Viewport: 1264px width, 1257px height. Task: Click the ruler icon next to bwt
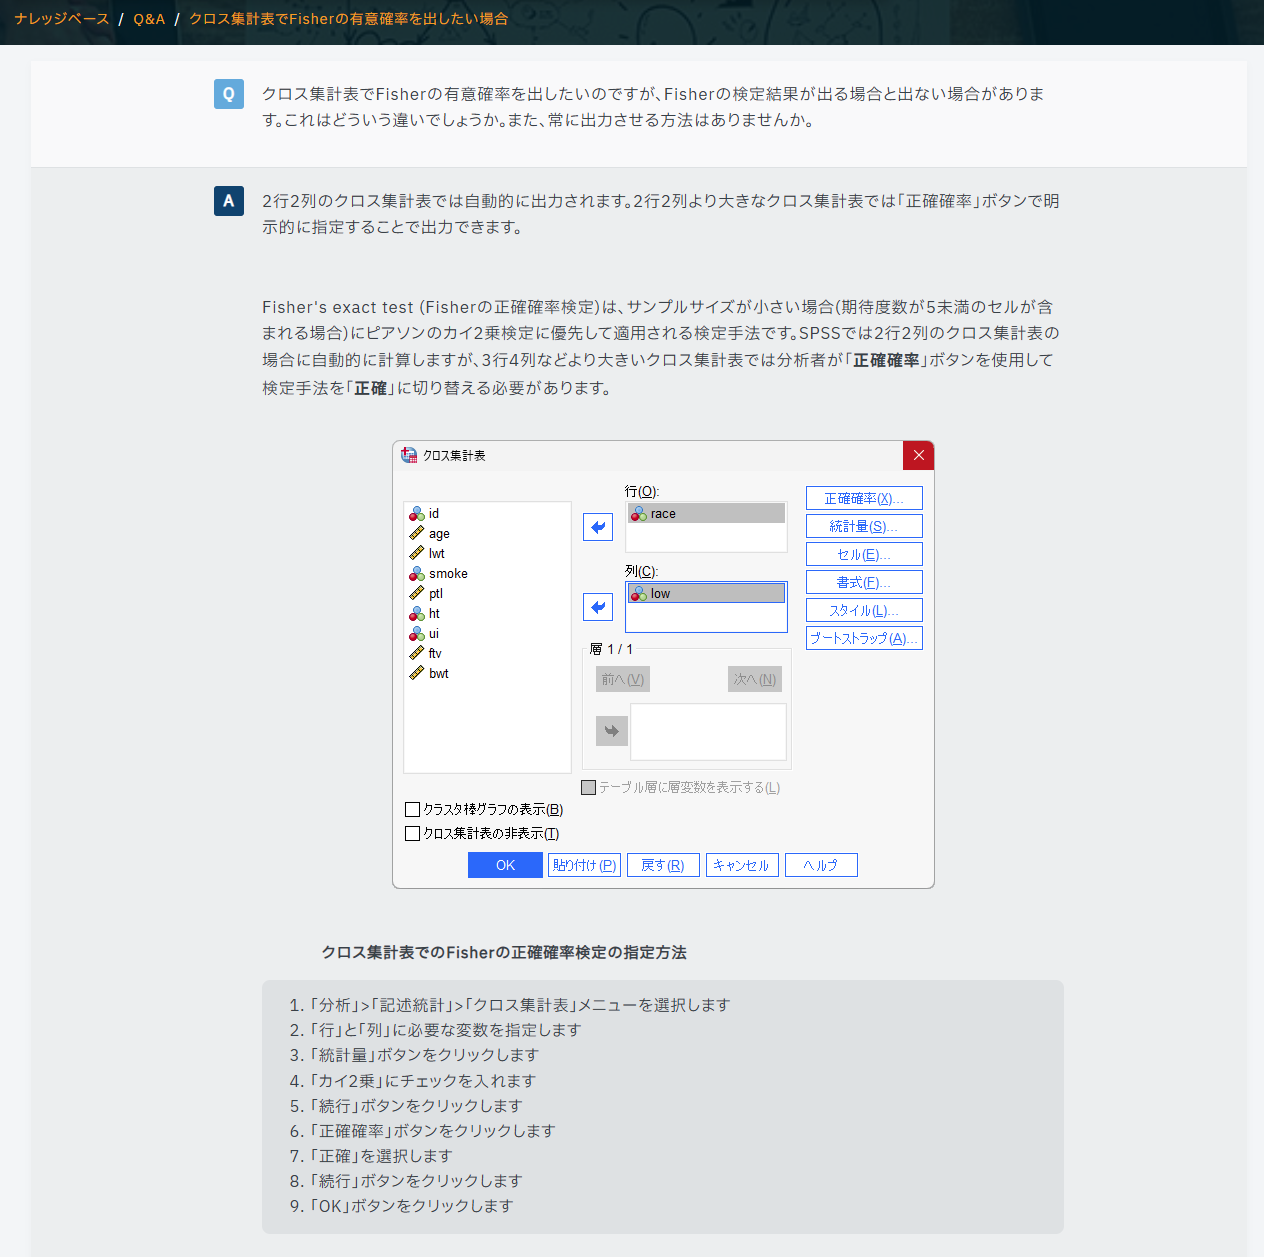click(417, 672)
